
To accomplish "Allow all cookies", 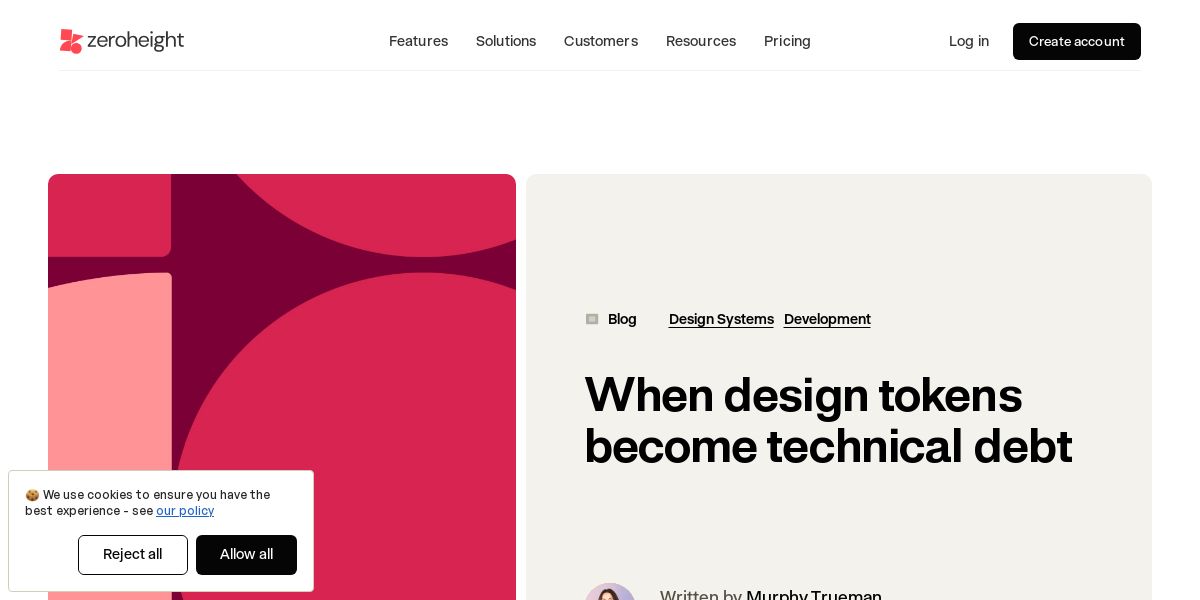I will [246, 555].
